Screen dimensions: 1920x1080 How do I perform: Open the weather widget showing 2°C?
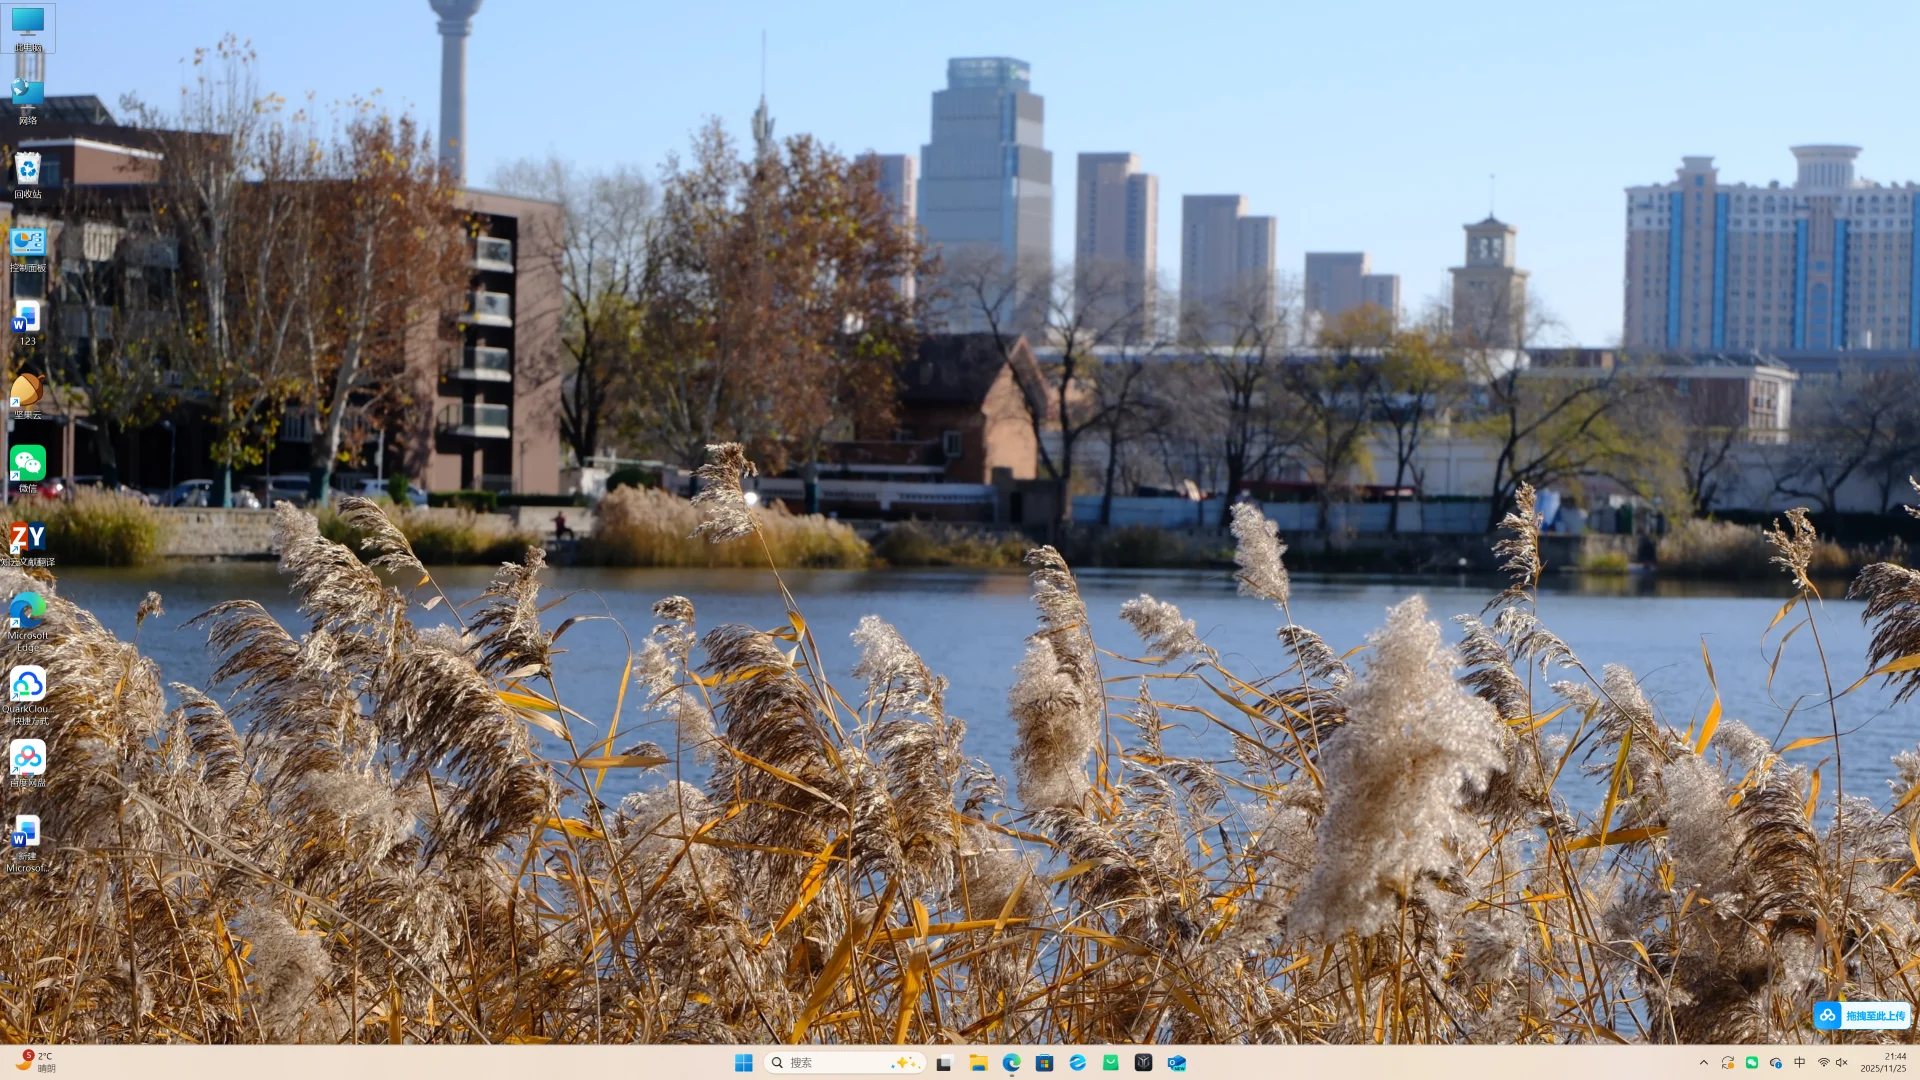(35, 1062)
